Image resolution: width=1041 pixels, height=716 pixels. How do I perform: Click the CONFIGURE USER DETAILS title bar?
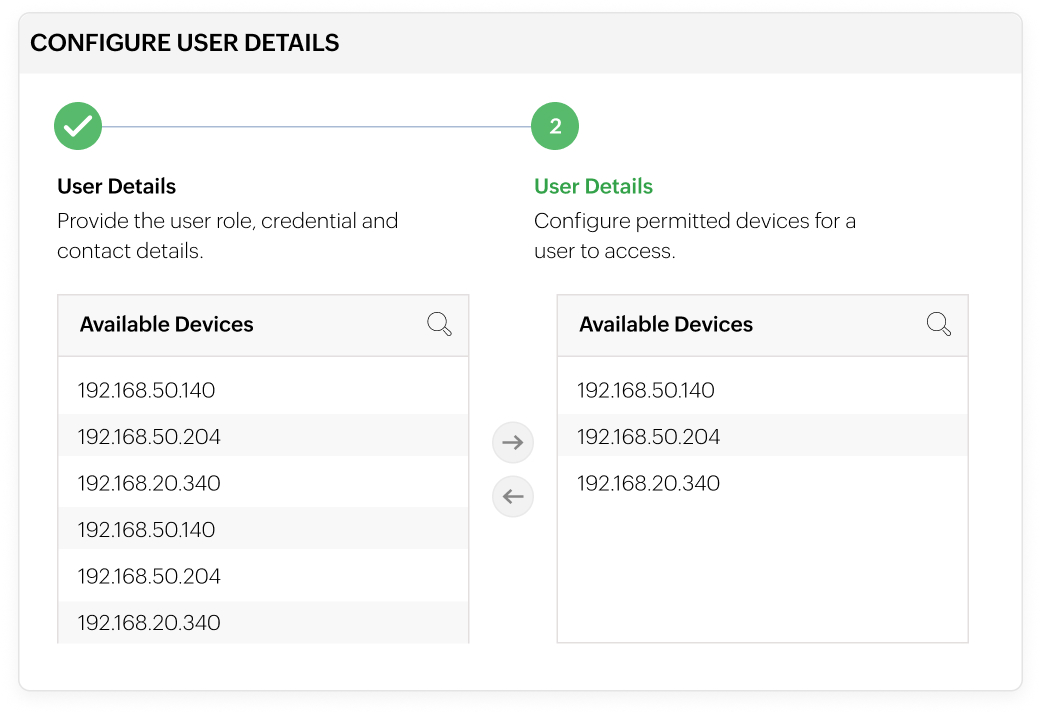click(x=185, y=42)
